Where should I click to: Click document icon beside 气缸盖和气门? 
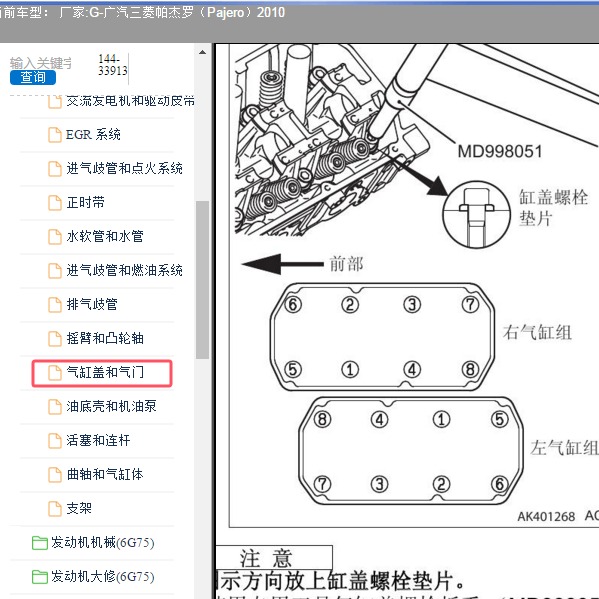point(55,373)
